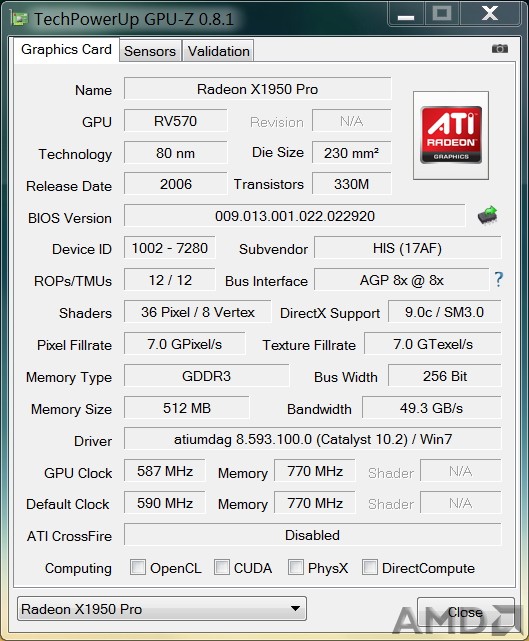Close window with the title bar X
The image size is (529, 641).
[x=489, y=13]
